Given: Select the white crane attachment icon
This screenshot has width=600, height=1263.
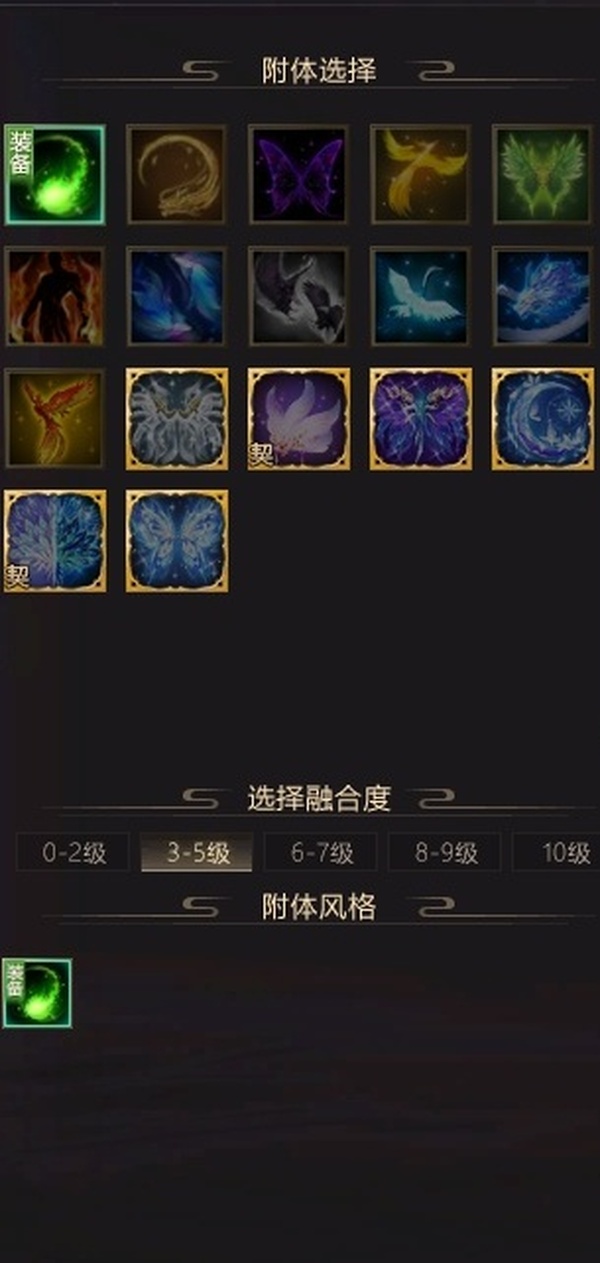Looking at the screenshot, I should pyautogui.click(x=420, y=296).
